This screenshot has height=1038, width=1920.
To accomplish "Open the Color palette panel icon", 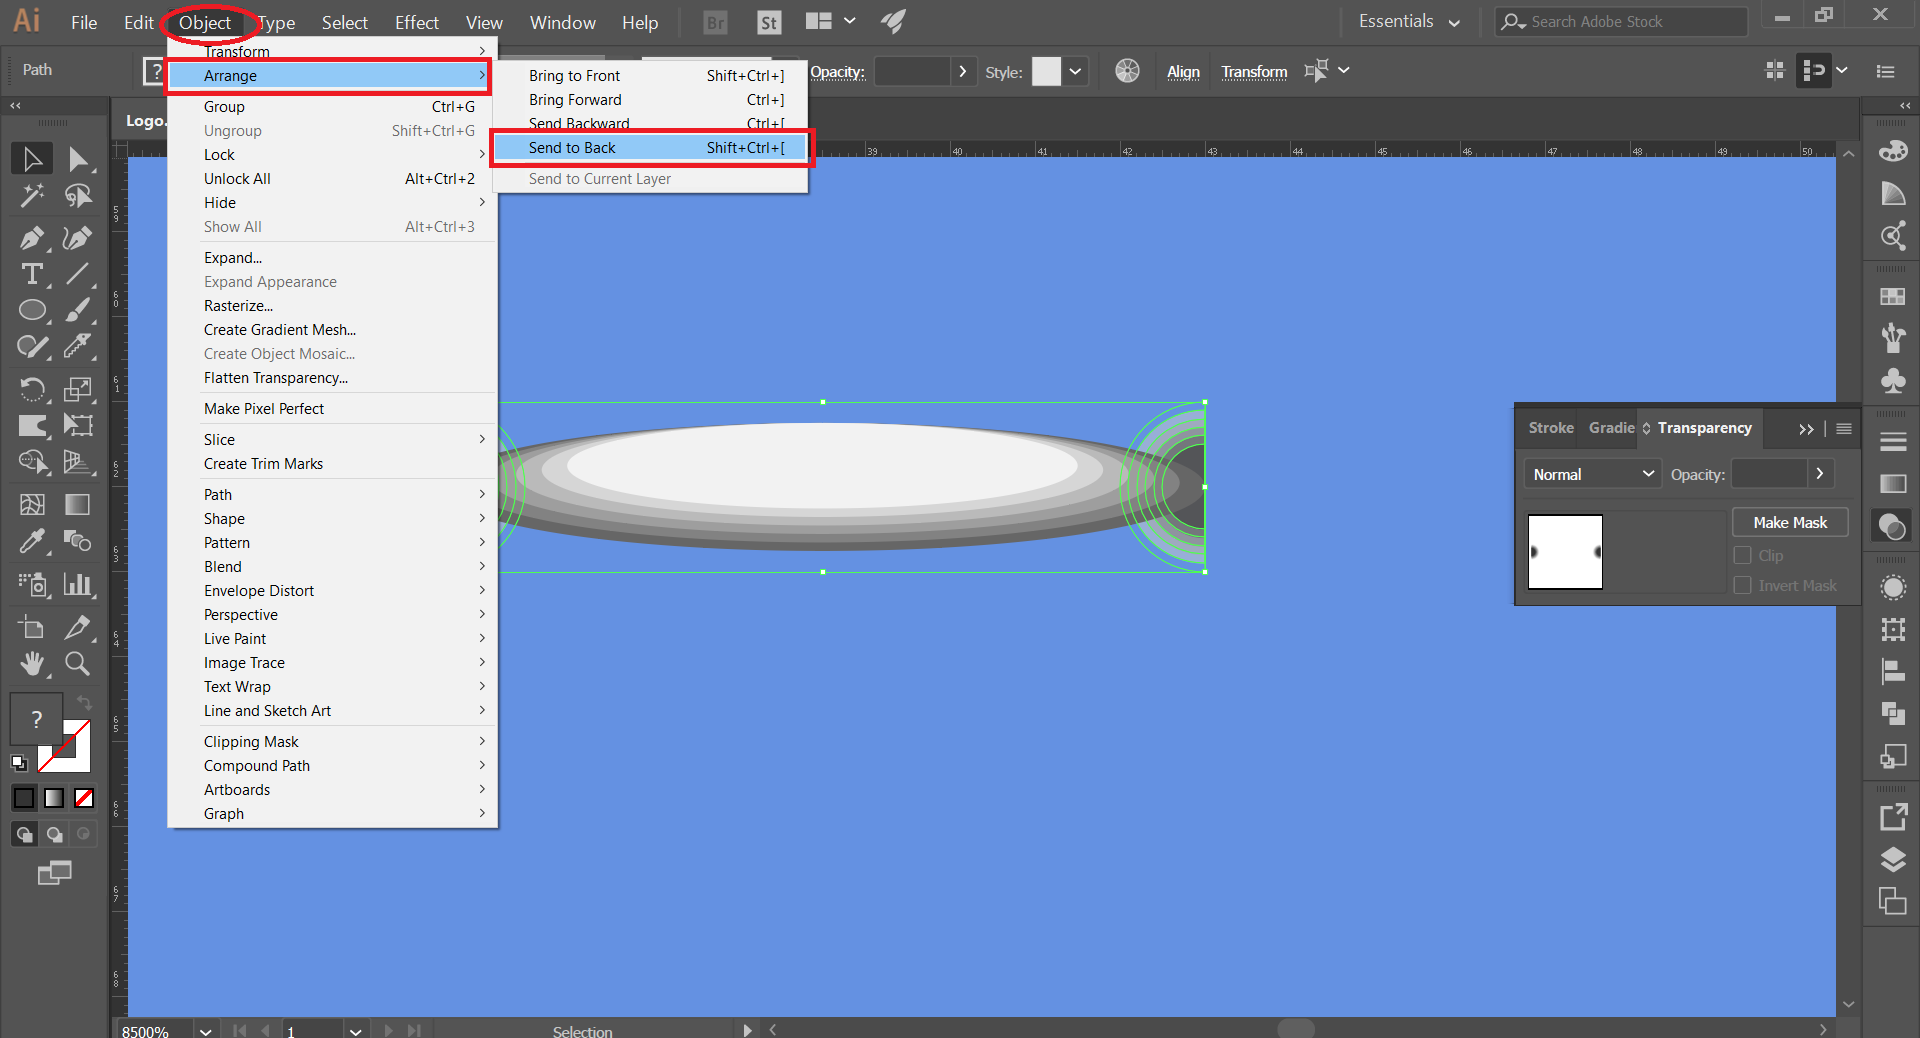I will coord(1893,152).
